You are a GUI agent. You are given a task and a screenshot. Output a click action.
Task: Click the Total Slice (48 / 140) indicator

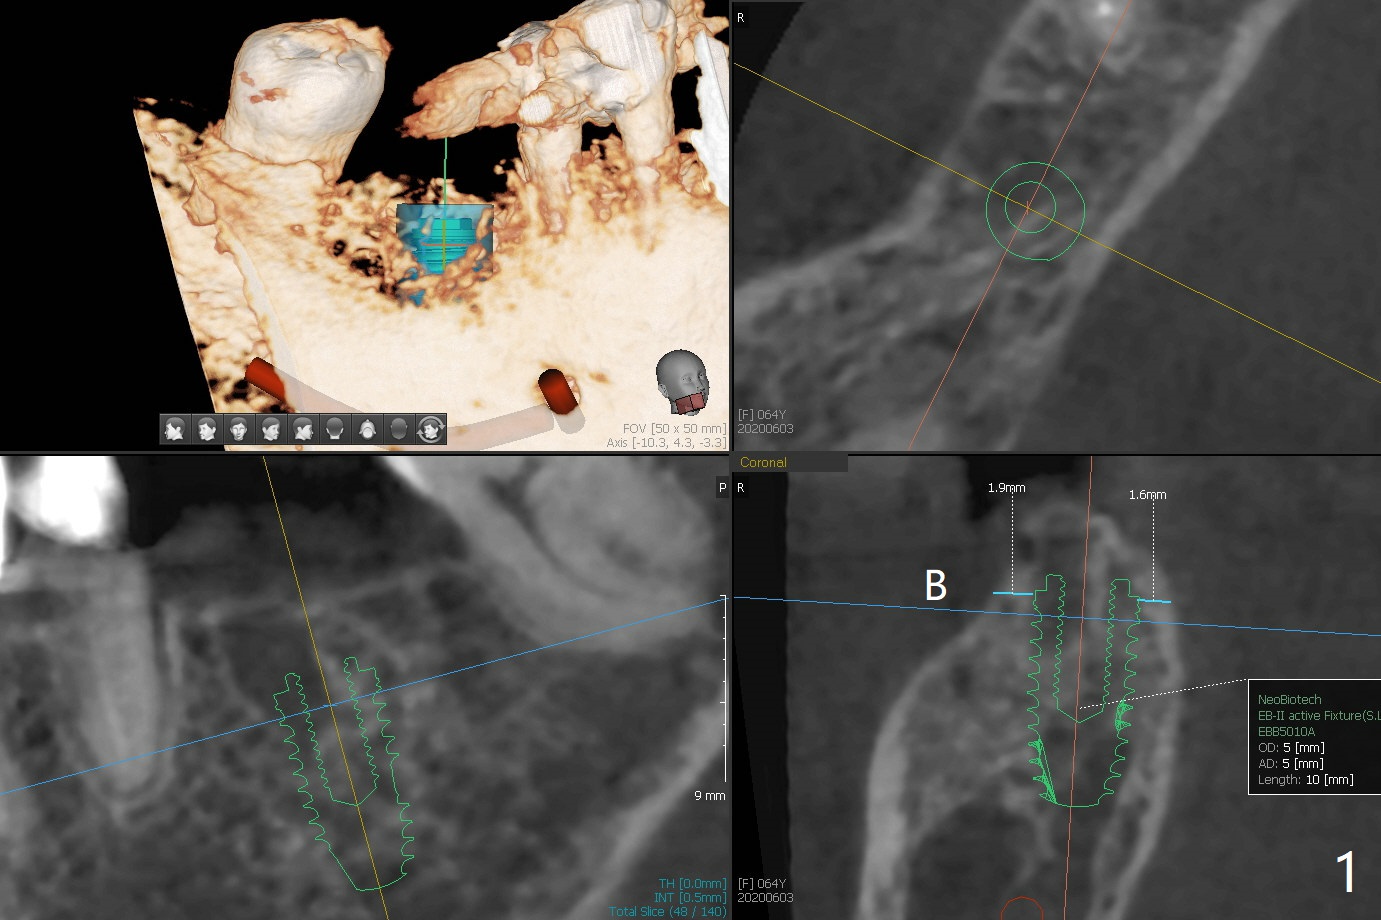667,911
